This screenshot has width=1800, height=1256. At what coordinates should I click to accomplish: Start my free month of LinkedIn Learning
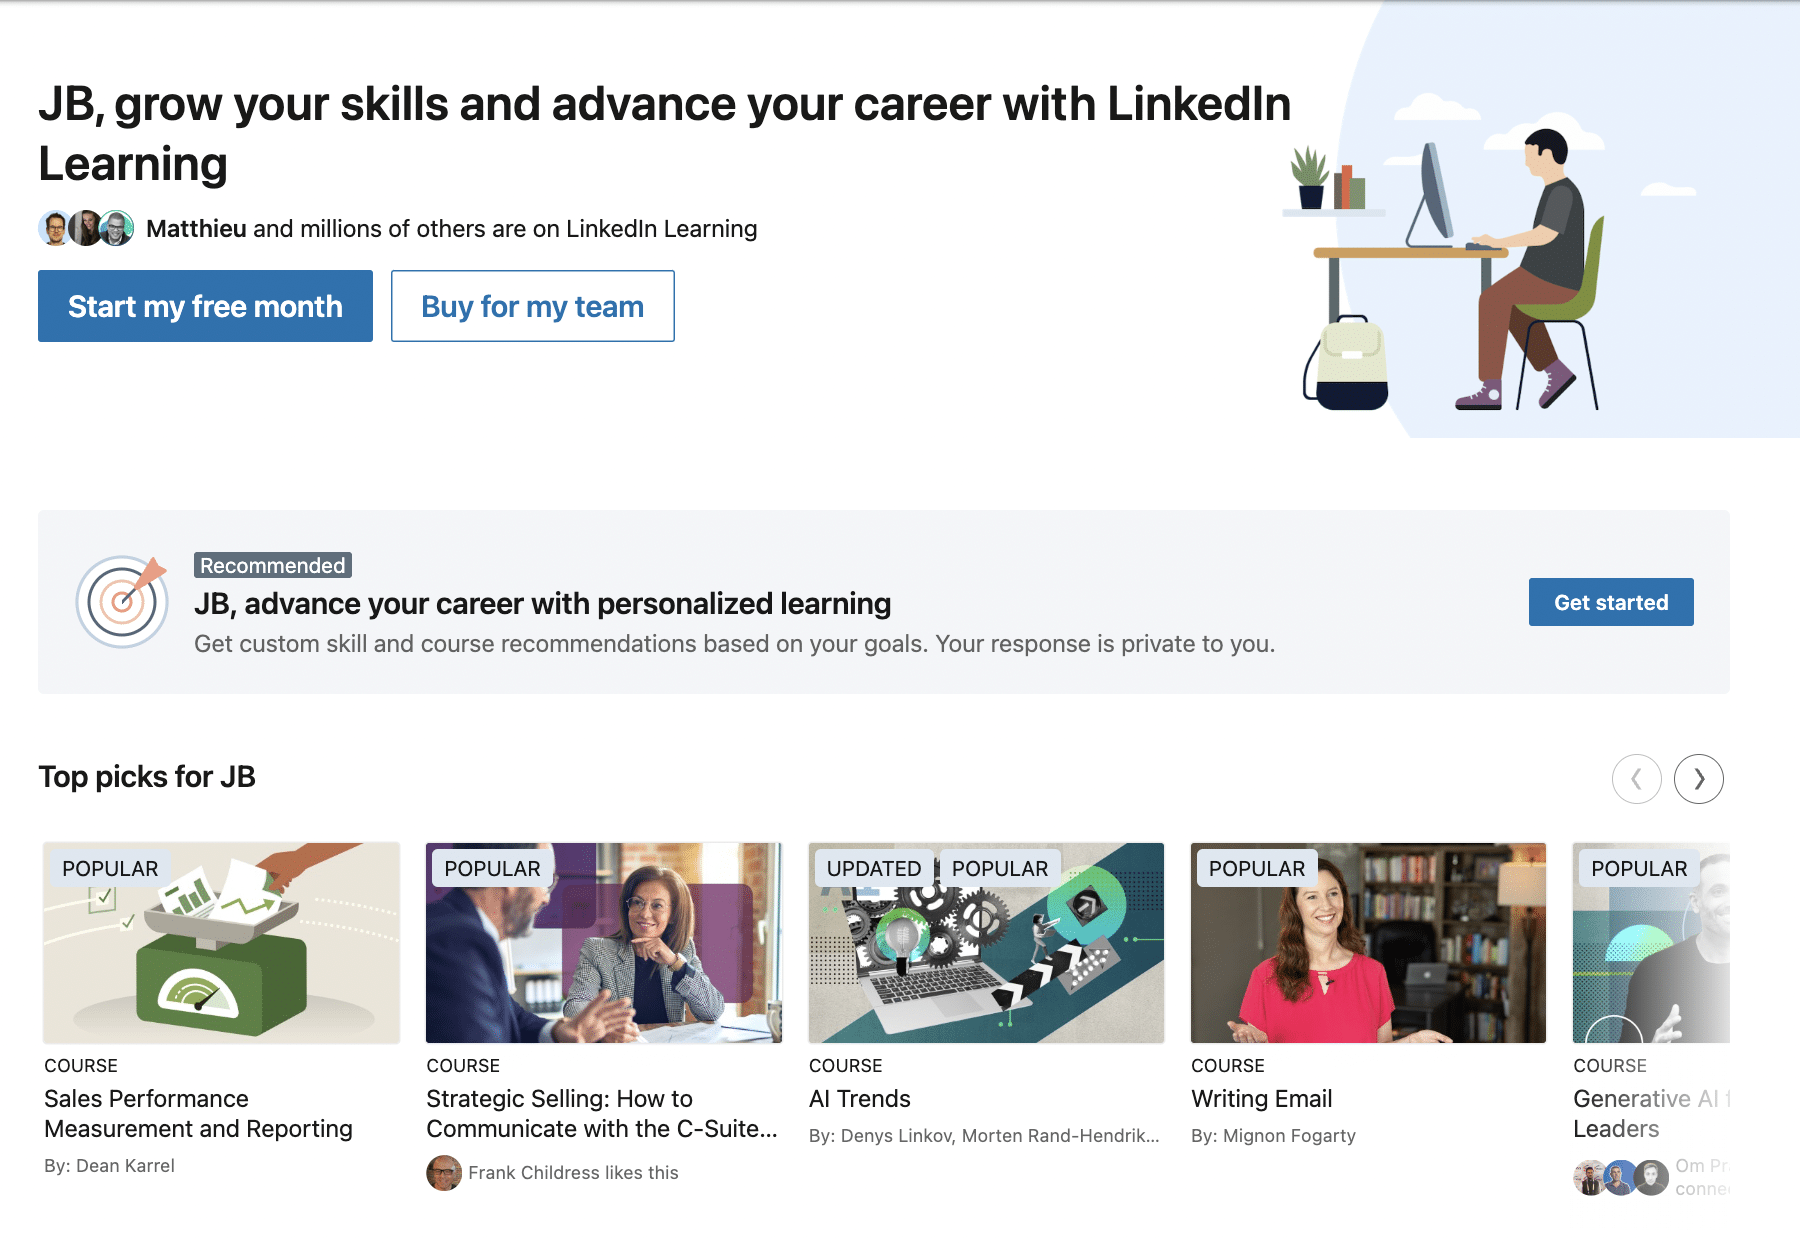coord(205,306)
